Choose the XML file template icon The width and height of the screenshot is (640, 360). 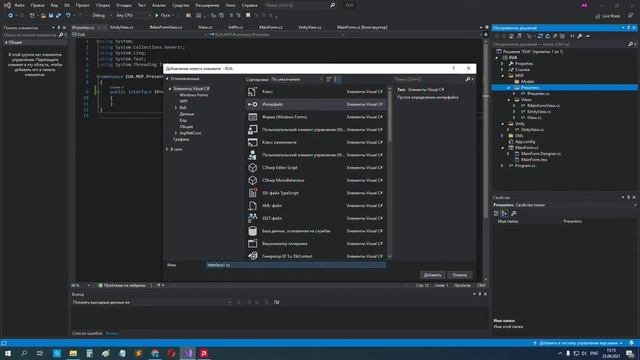[x=253, y=206]
